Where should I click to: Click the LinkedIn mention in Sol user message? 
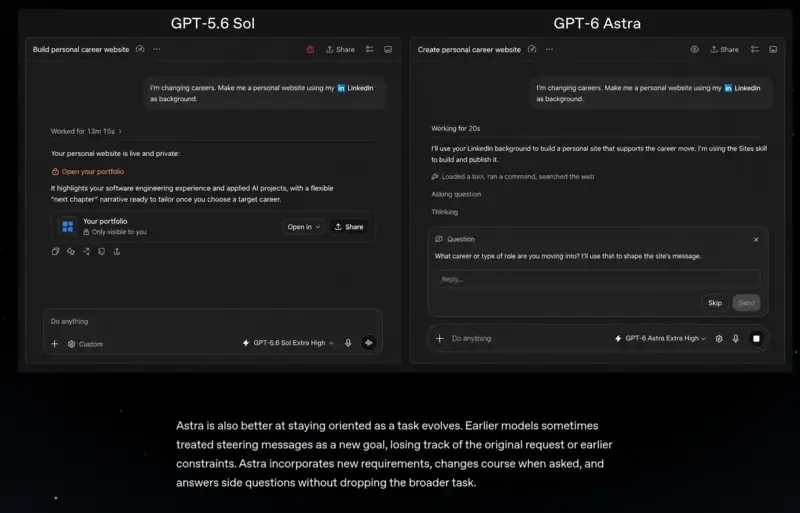click(355, 88)
